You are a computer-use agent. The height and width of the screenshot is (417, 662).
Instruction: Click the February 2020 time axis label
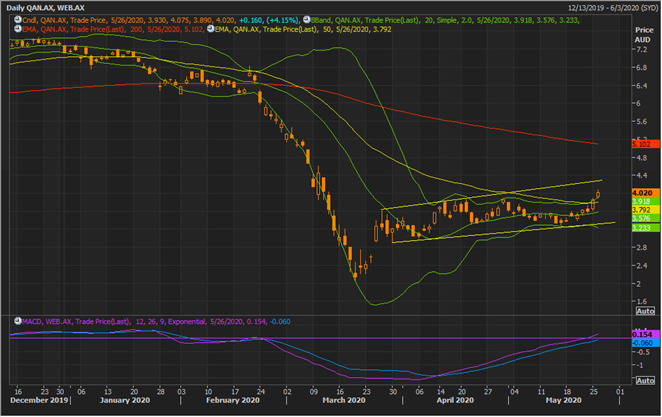point(233,400)
